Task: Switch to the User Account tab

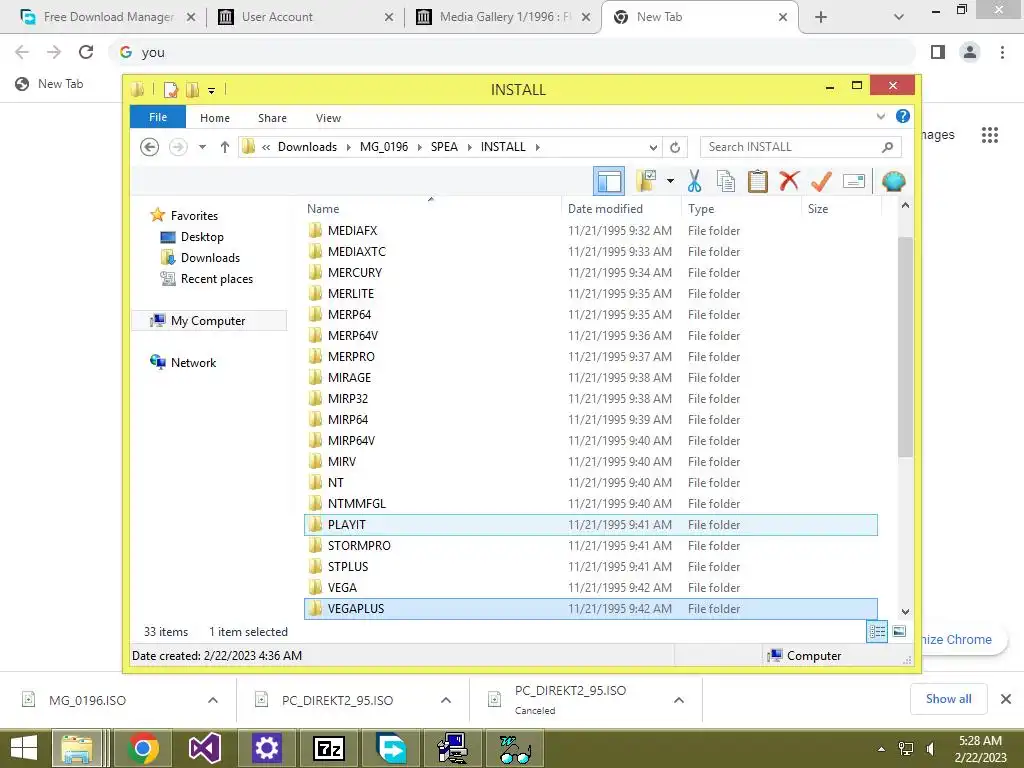Action: 305,17
